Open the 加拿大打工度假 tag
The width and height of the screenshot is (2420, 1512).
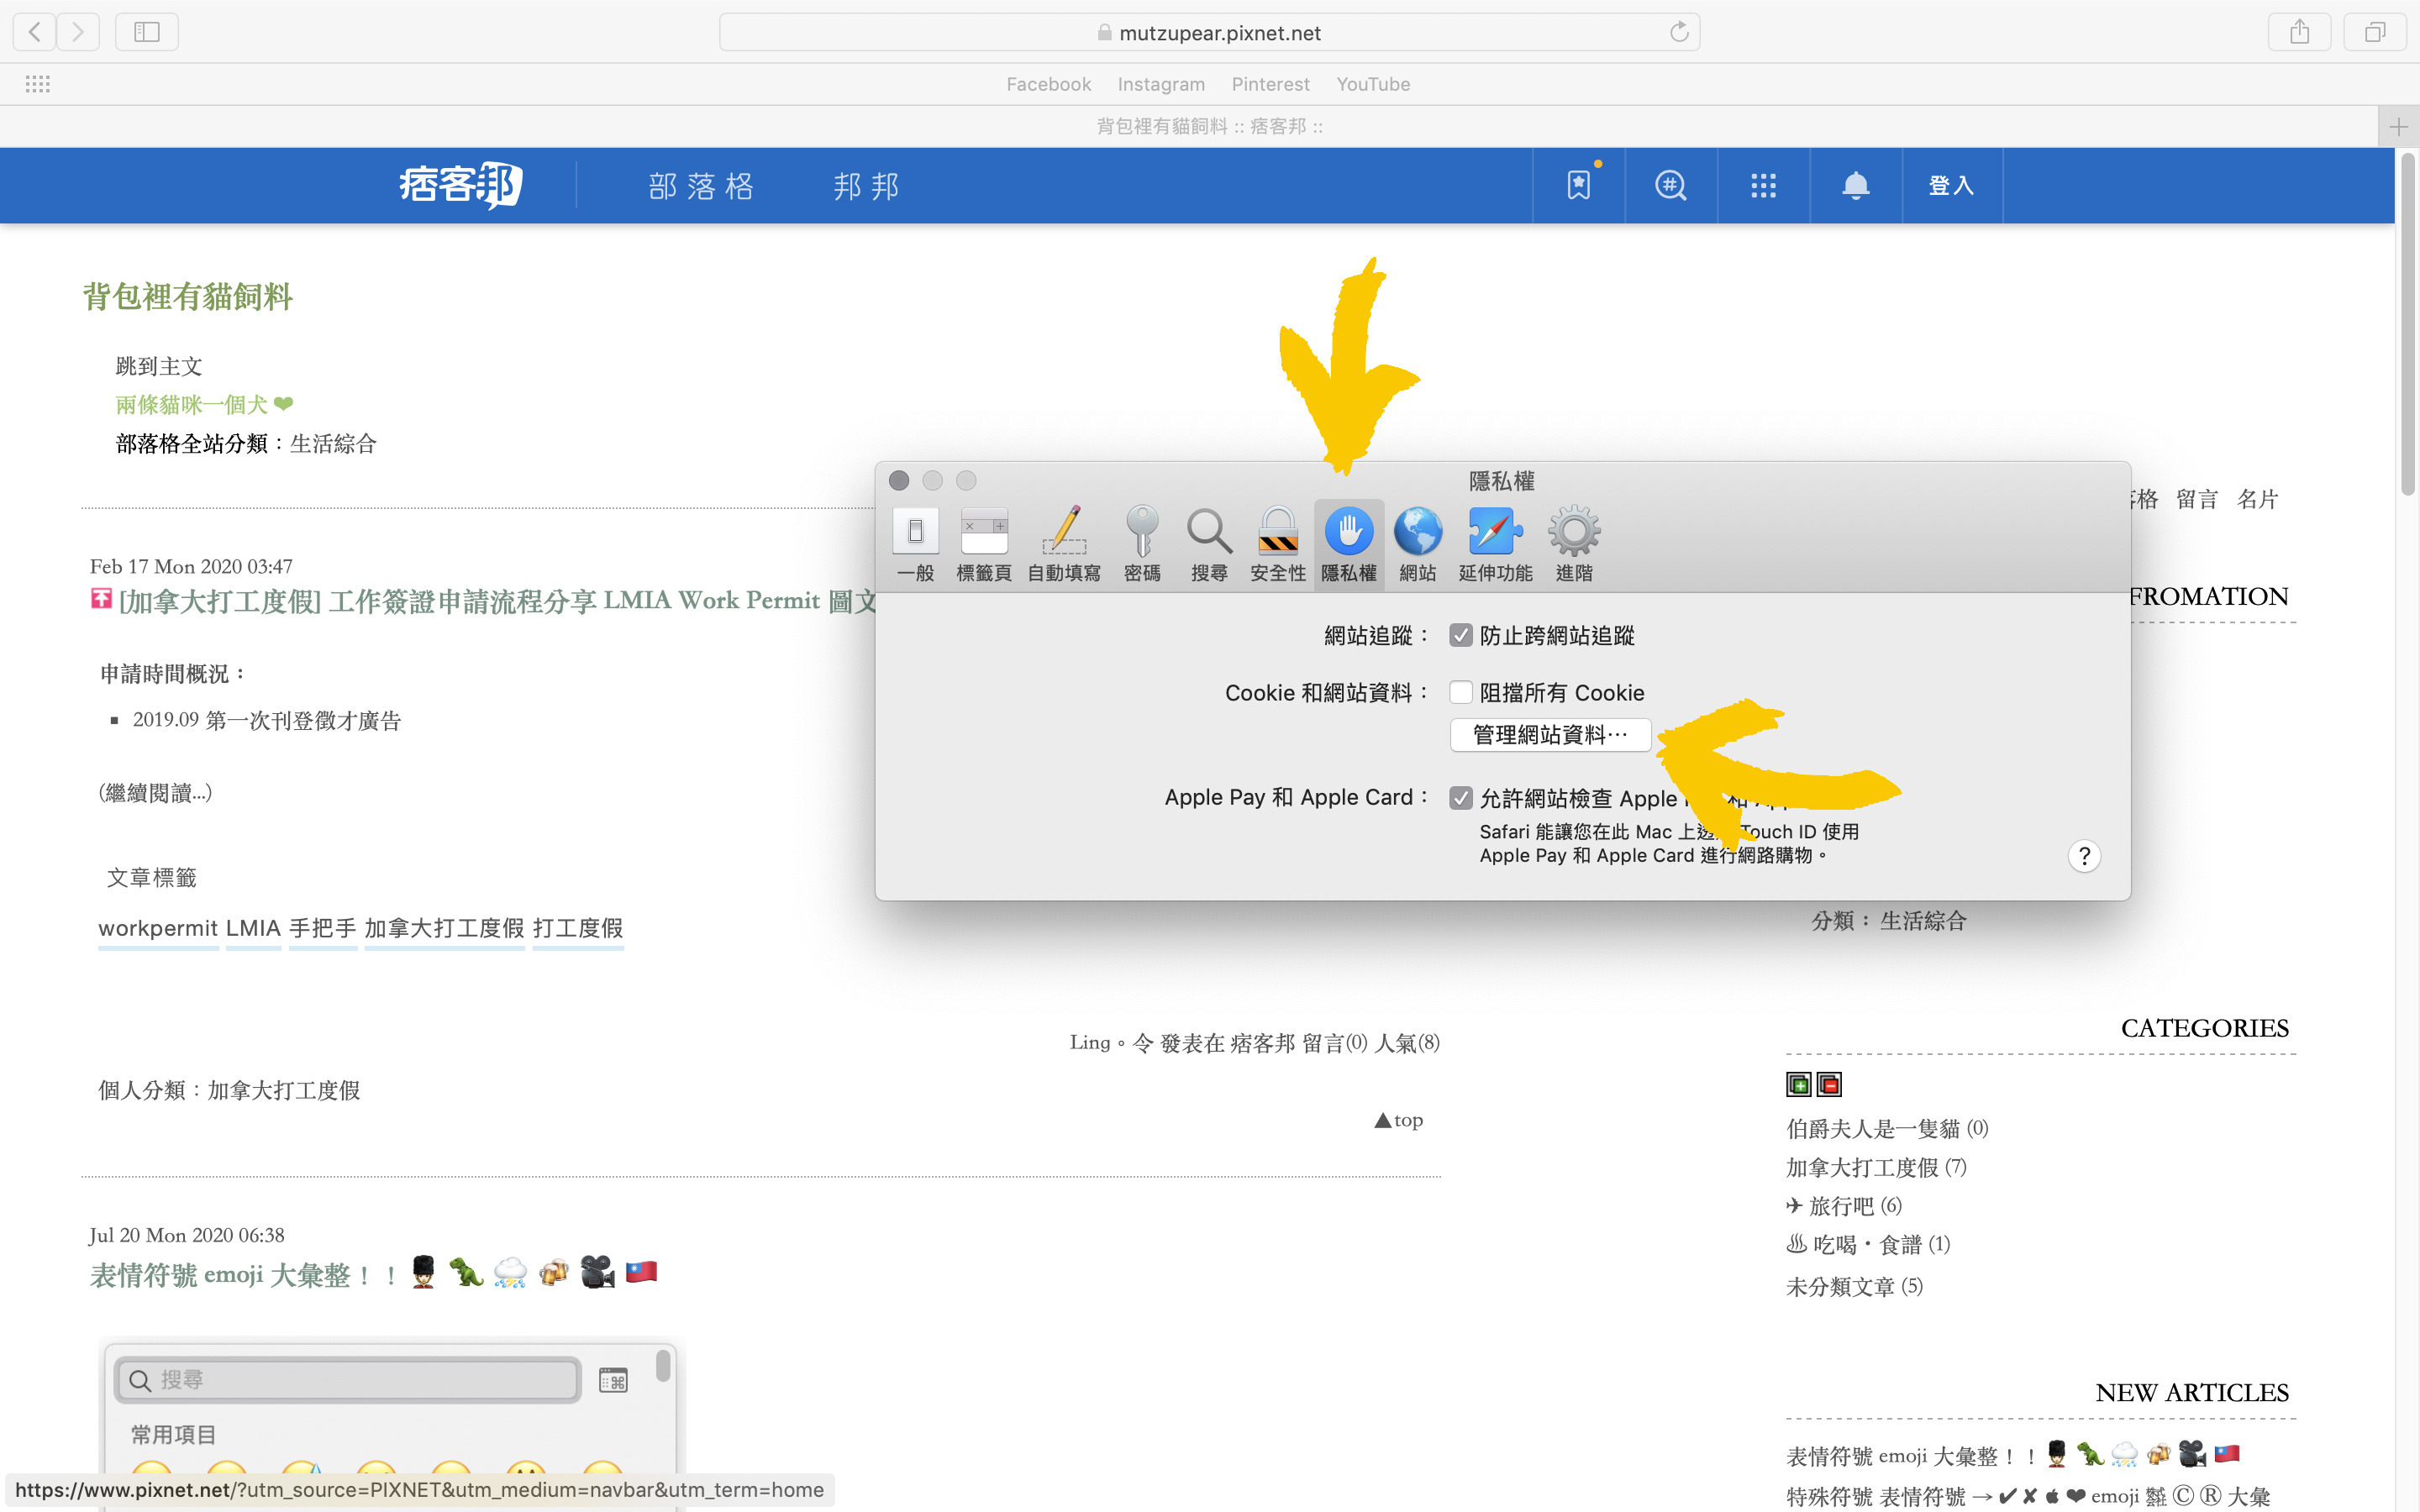click(444, 928)
